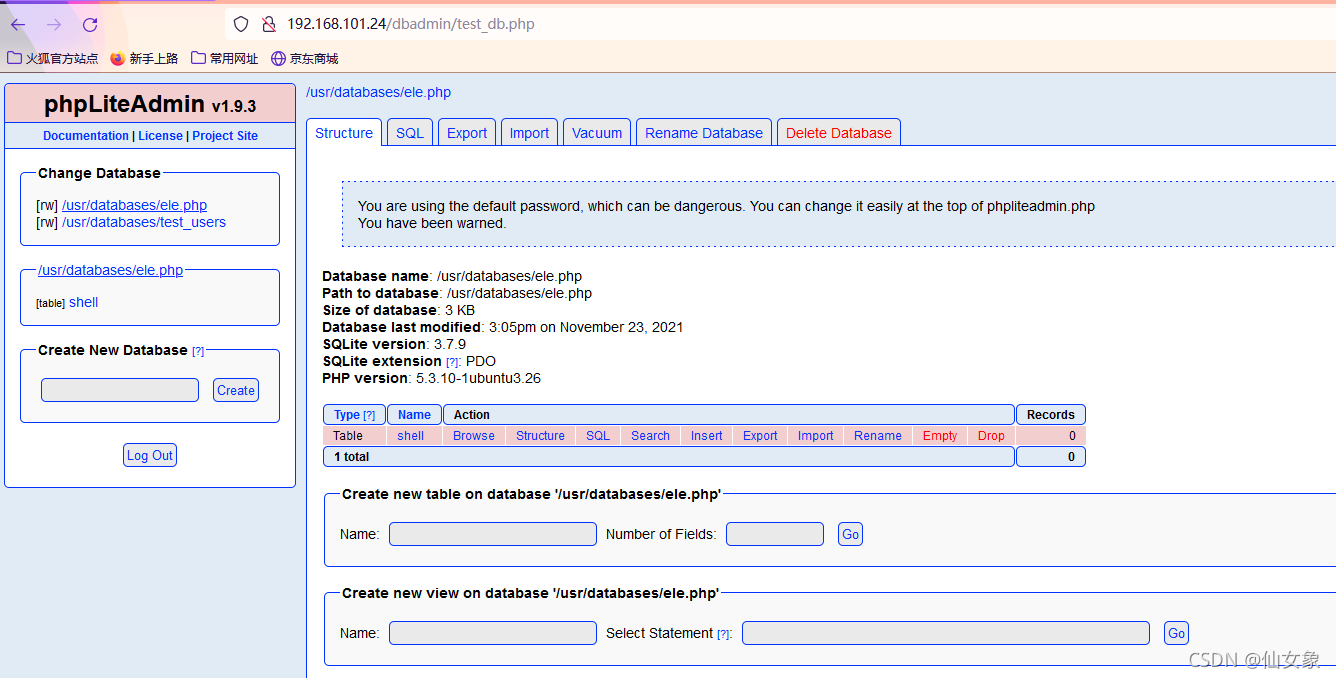This screenshot has height=678, width=1336.
Task: Select the /usr/databases/test_users database
Action: pyautogui.click(x=144, y=222)
